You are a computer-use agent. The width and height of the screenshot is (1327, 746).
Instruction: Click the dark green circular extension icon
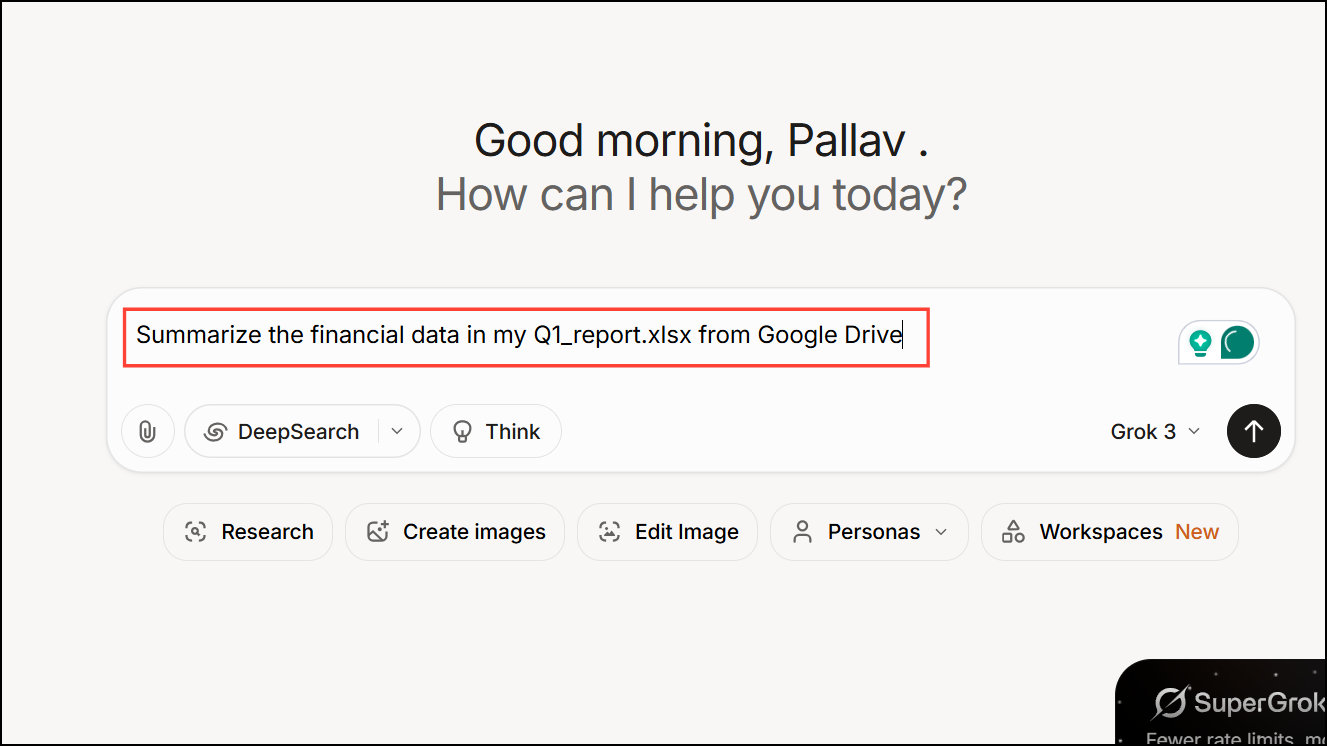[x=1237, y=343]
